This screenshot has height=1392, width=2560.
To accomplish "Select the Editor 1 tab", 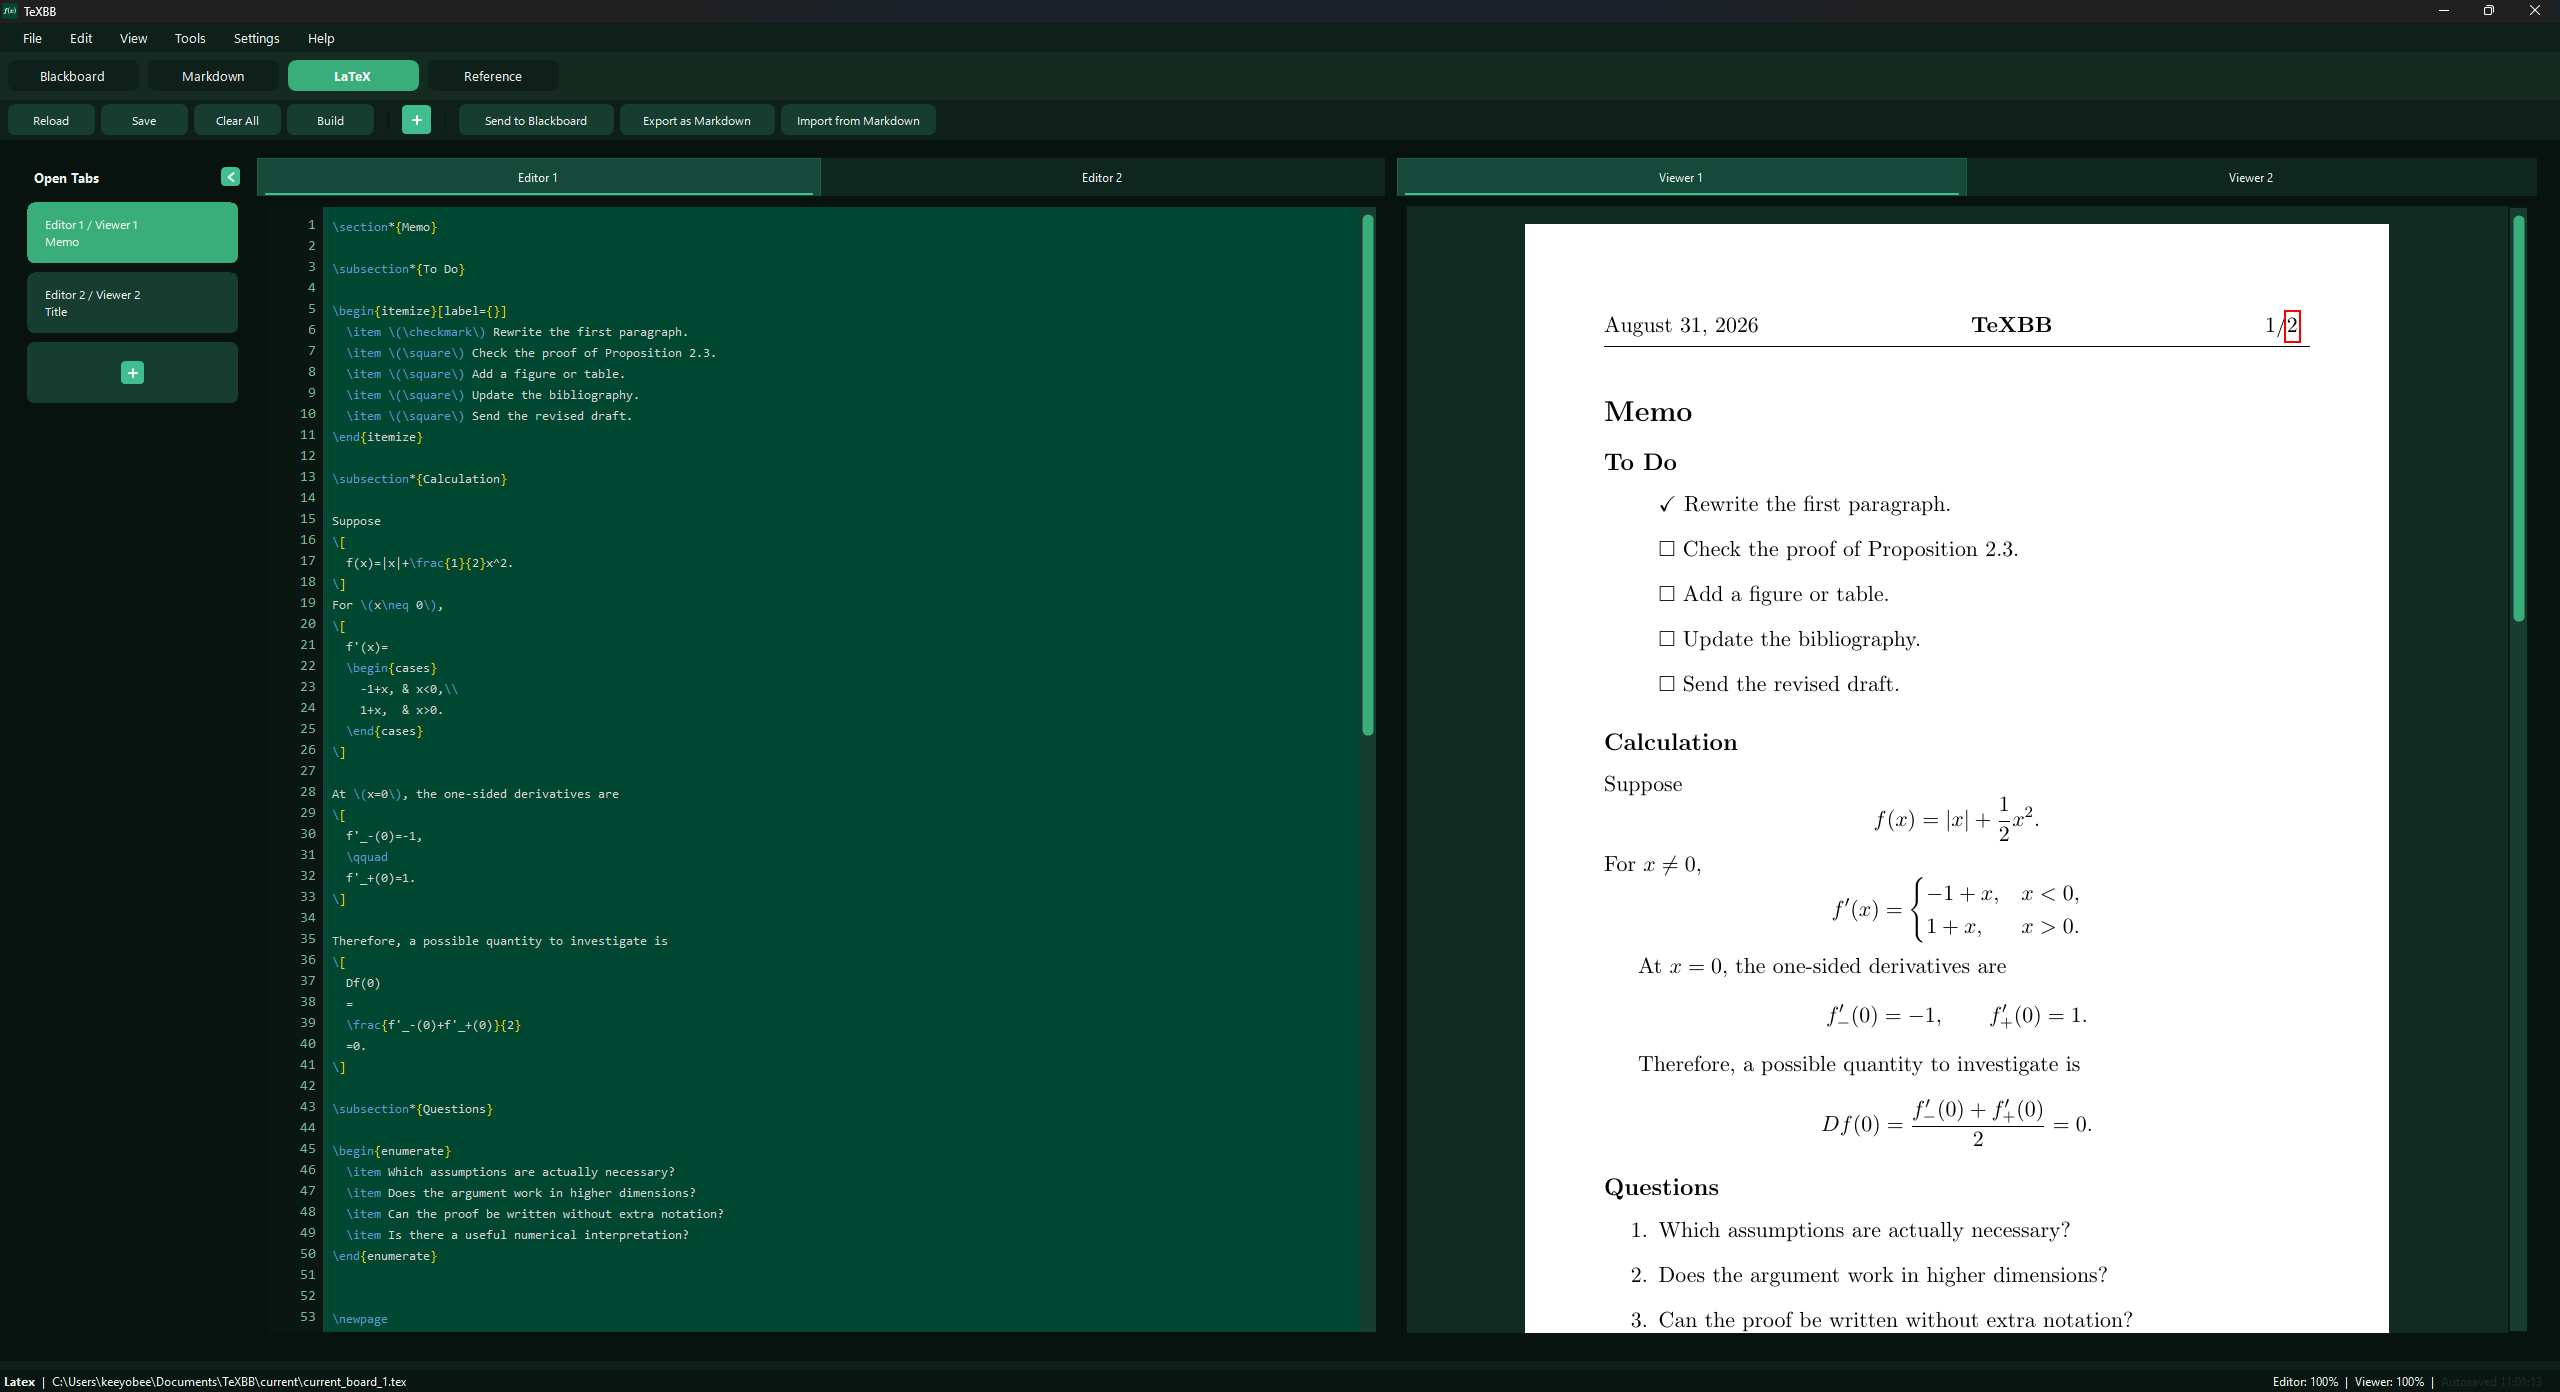I will (538, 177).
